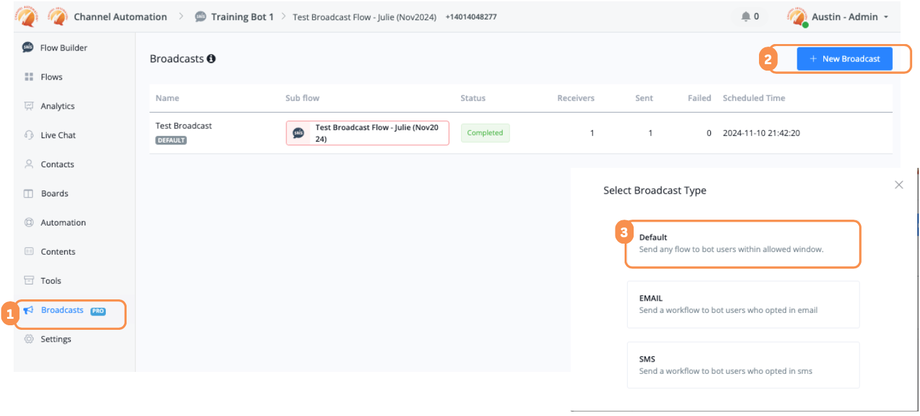Choose the Default broadcast type

coord(742,243)
